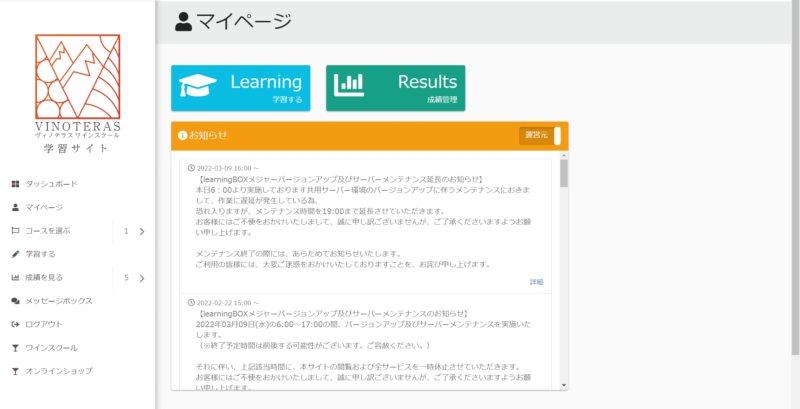800x409 pixels.
Task: Click the user icon in マイページ page header
Action: point(184,22)
